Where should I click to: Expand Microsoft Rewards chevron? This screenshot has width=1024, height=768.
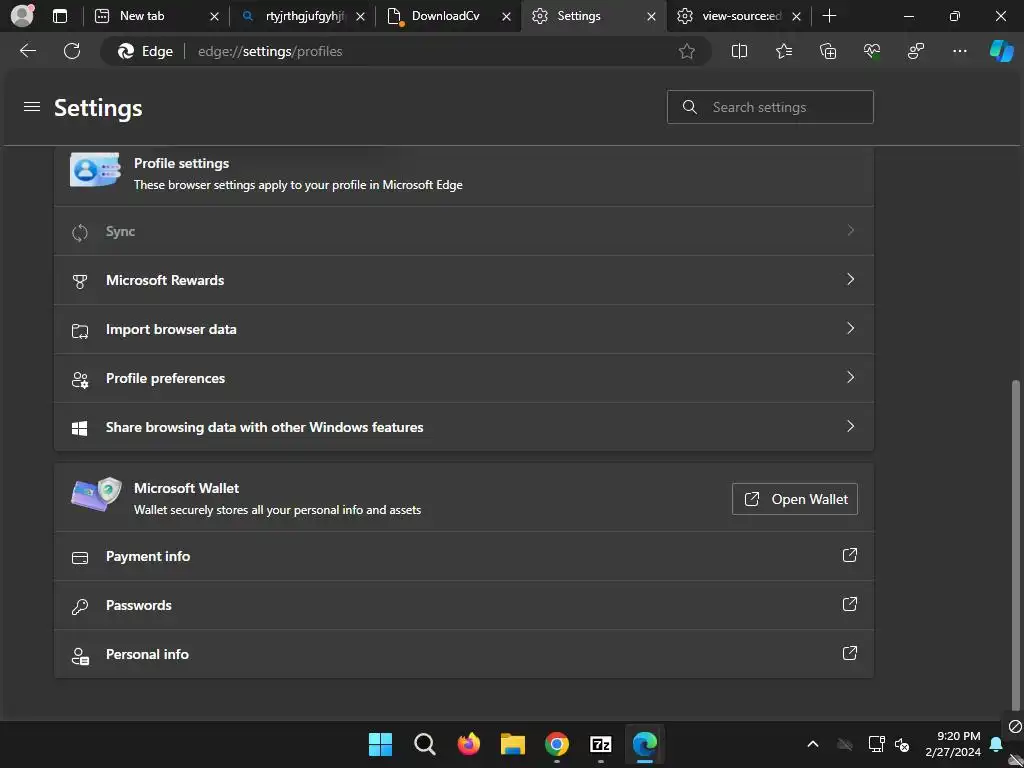850,280
